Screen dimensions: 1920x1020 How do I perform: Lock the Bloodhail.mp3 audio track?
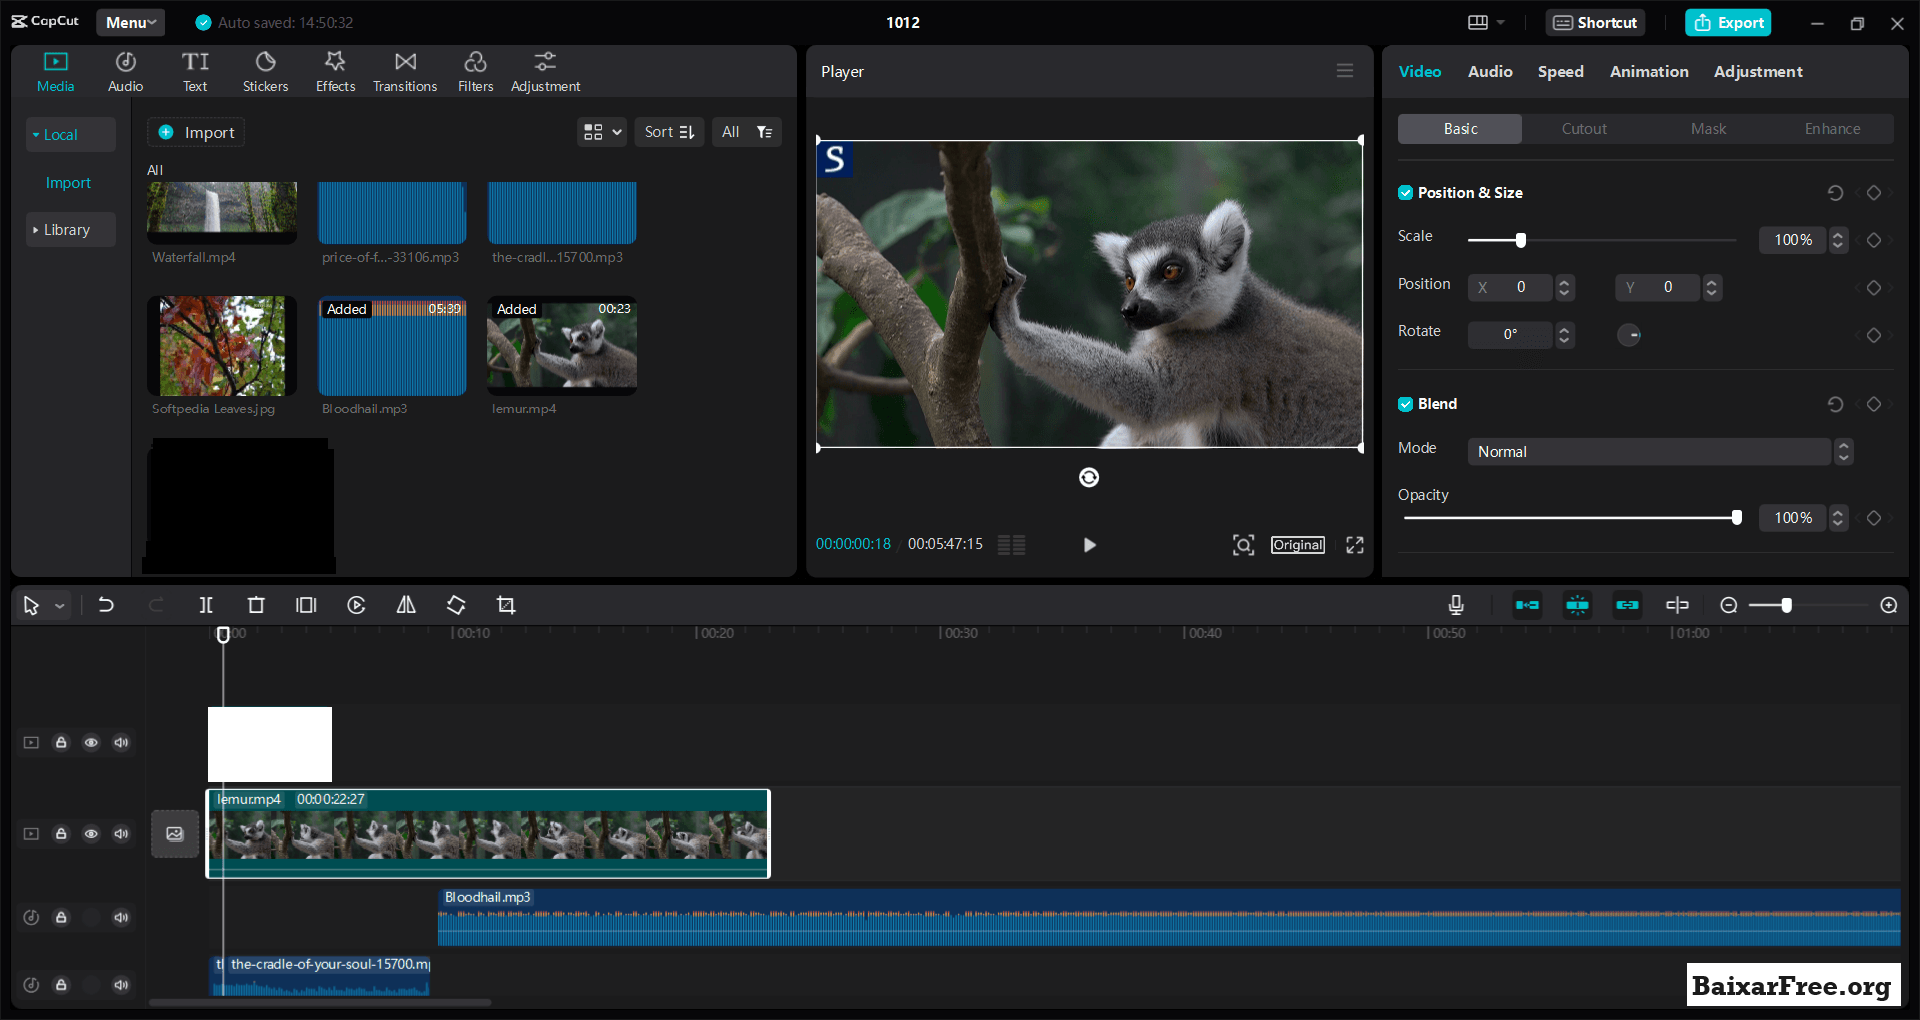[61, 918]
